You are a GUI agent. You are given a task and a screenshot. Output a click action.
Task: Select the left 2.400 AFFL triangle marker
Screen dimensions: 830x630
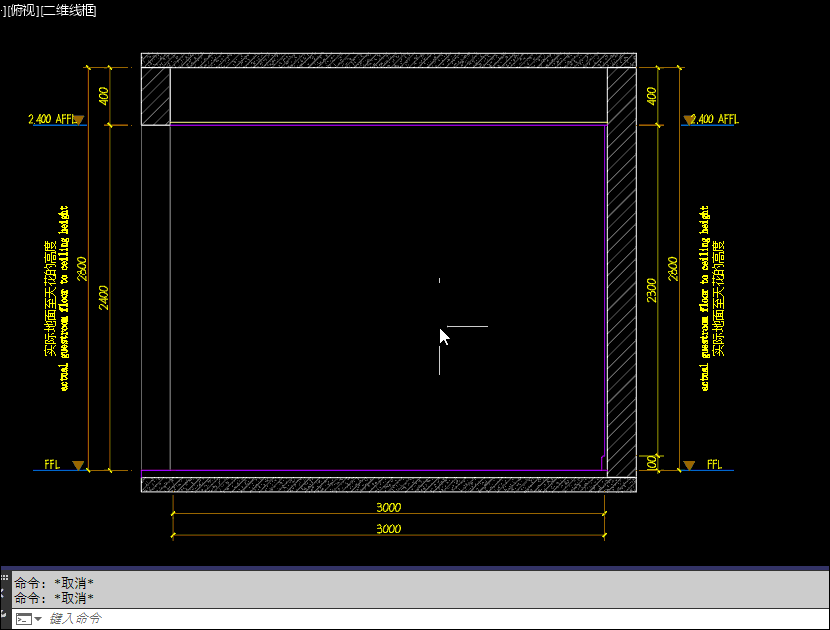coord(80,120)
